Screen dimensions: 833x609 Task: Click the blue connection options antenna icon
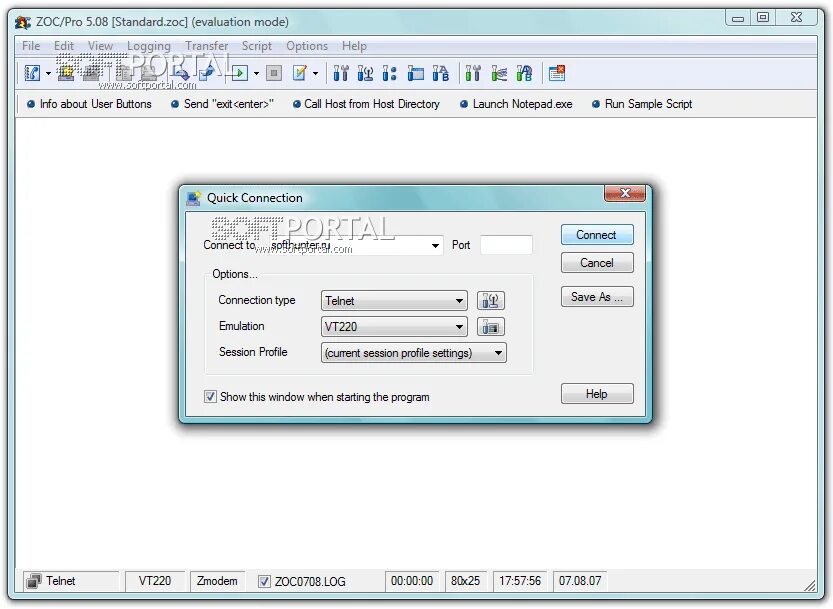tap(365, 73)
